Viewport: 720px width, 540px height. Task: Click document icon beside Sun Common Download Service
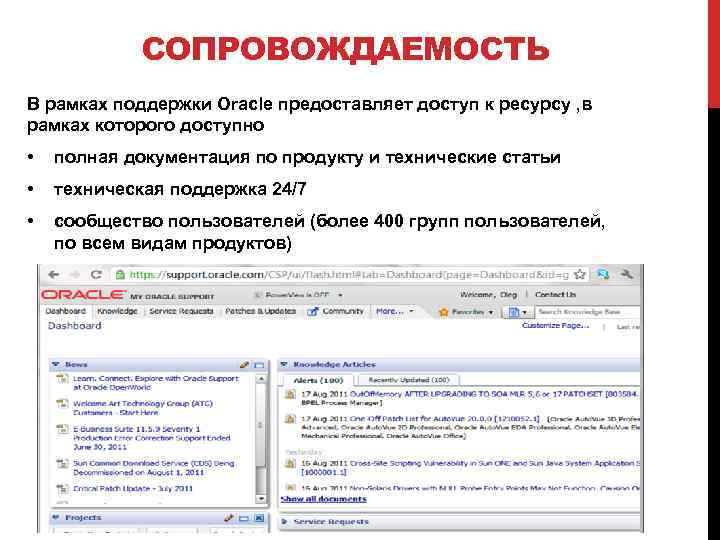[62, 464]
